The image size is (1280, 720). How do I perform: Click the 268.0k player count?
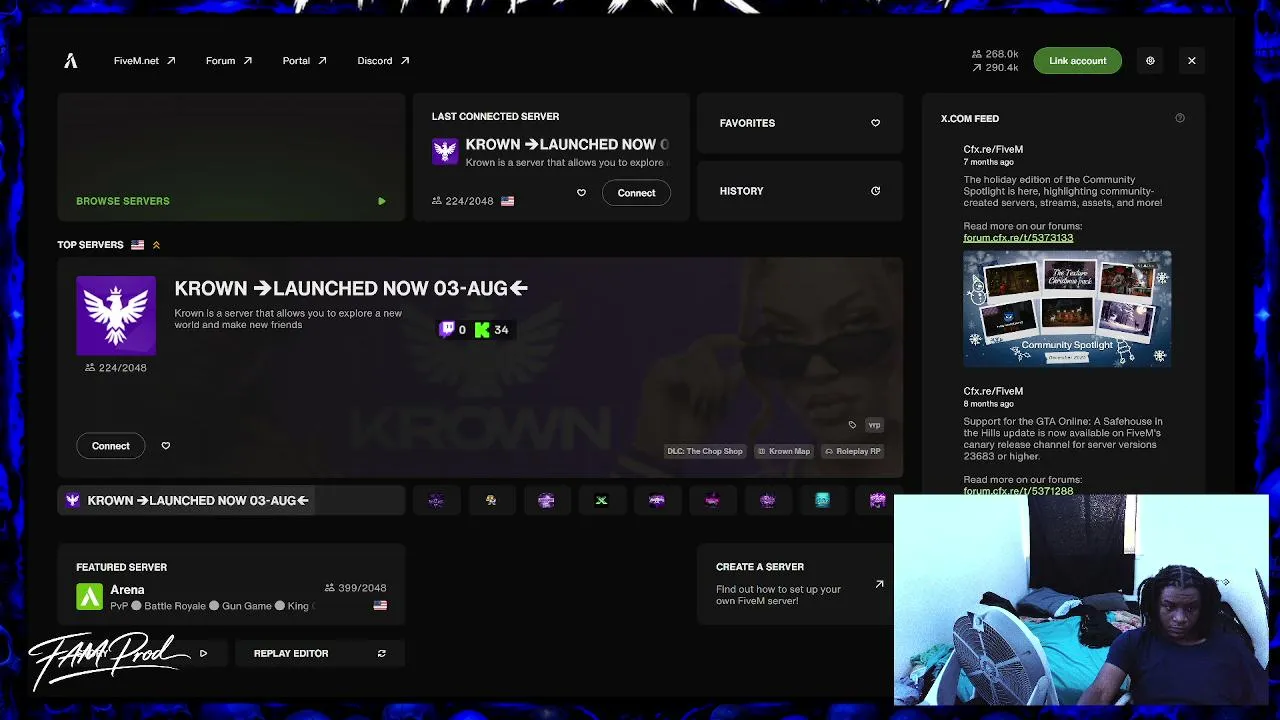tap(995, 54)
